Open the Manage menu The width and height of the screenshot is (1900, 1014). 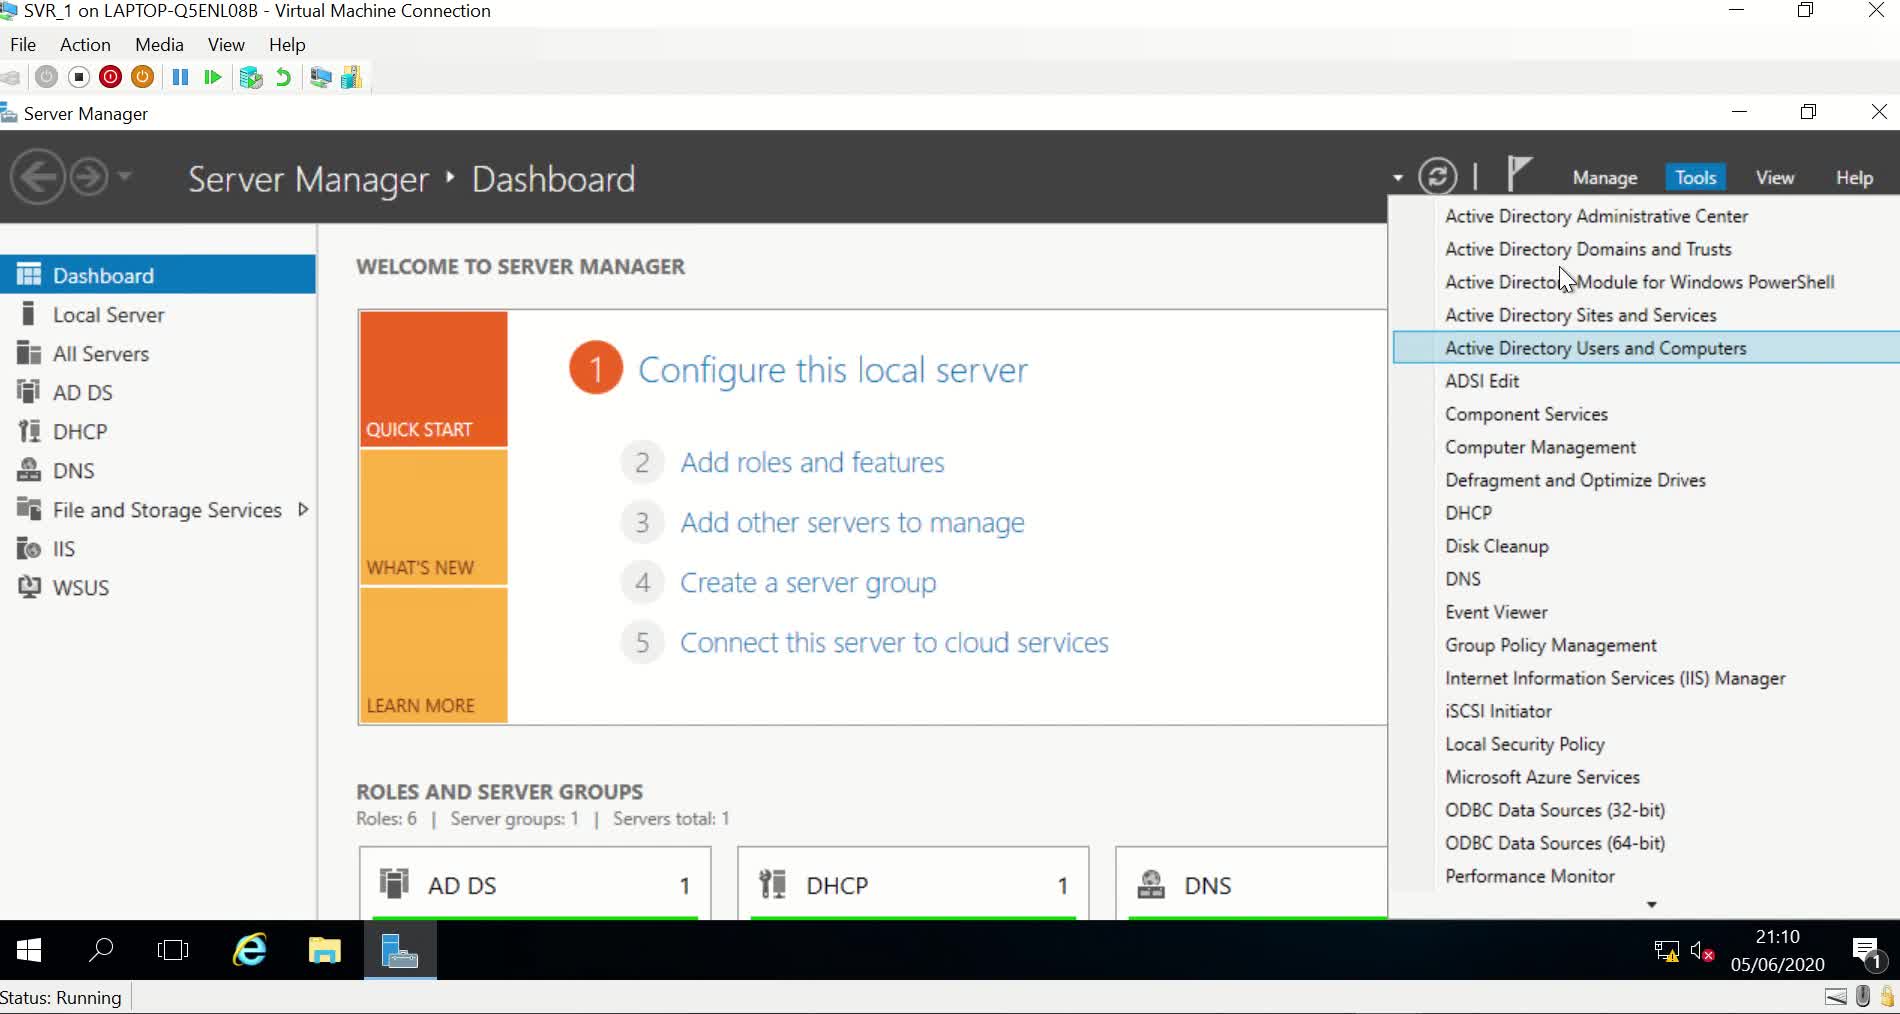click(1604, 177)
